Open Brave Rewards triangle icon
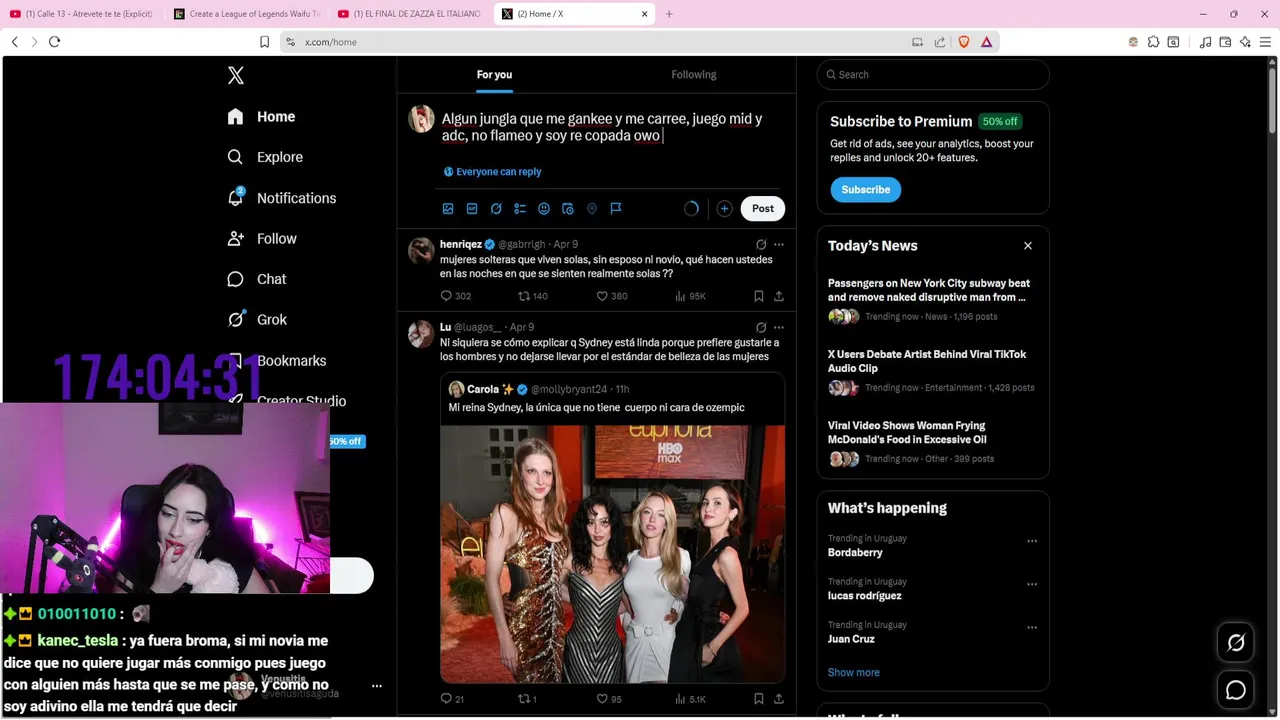The image size is (1280, 720). [x=986, y=42]
